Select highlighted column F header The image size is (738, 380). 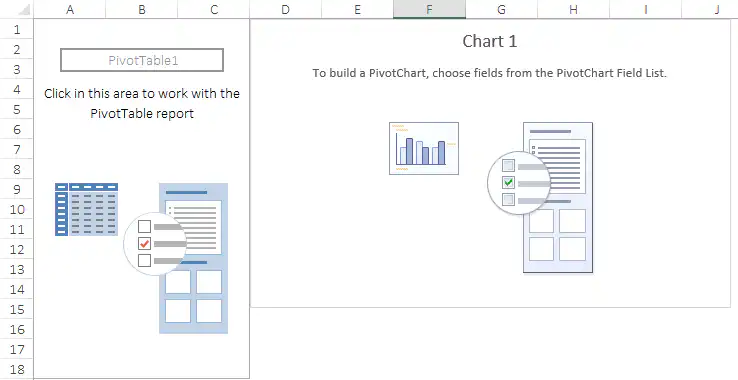[x=430, y=9]
